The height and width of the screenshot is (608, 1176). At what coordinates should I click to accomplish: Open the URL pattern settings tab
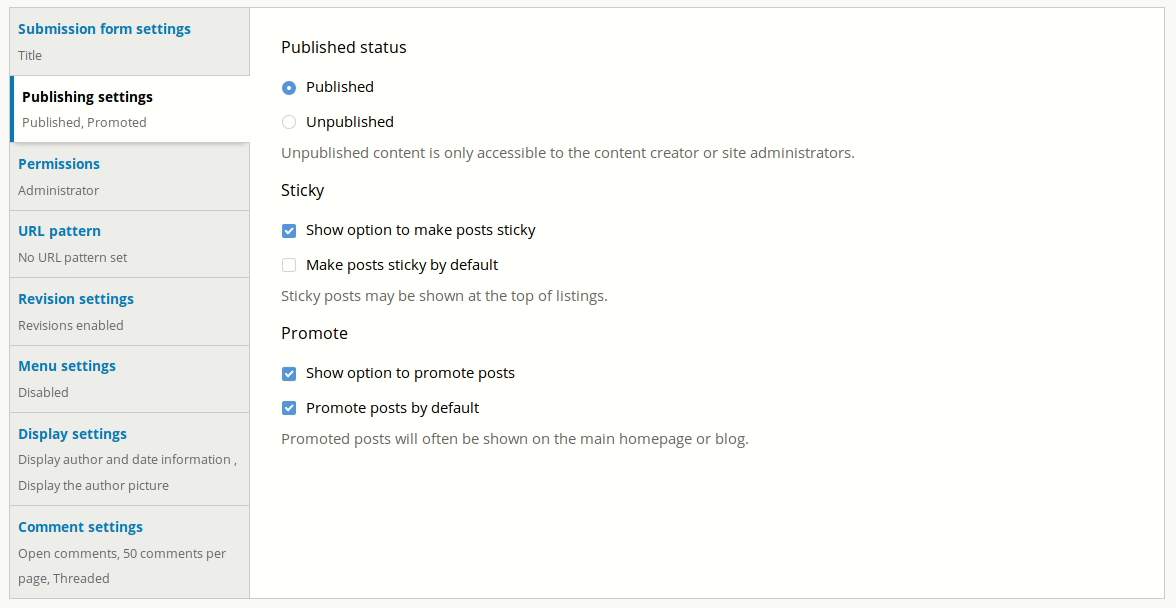tap(60, 231)
